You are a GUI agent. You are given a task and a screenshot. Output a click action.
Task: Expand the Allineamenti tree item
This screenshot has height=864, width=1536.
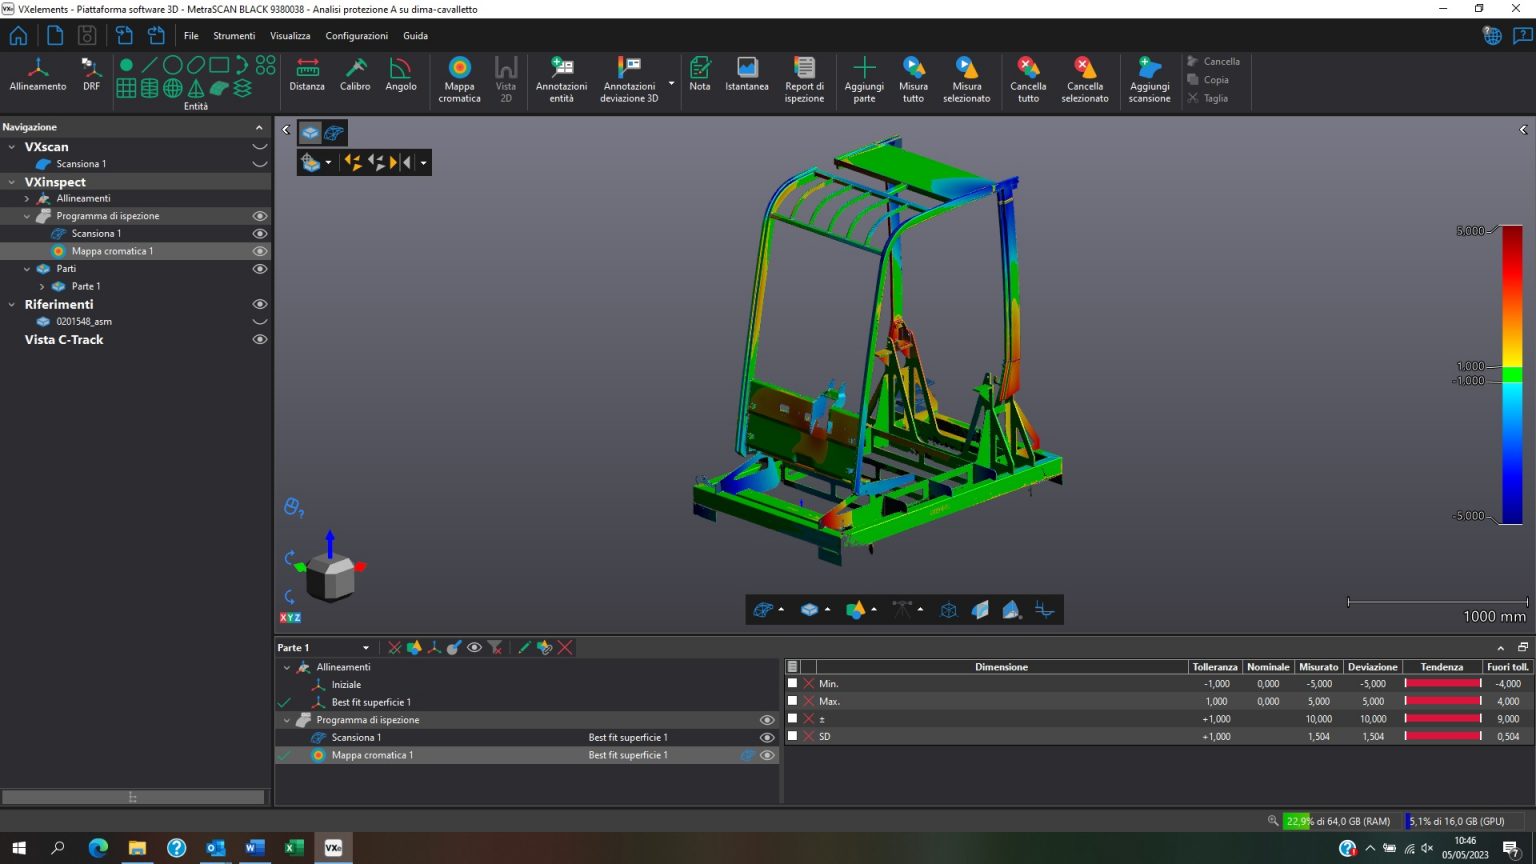coord(26,198)
